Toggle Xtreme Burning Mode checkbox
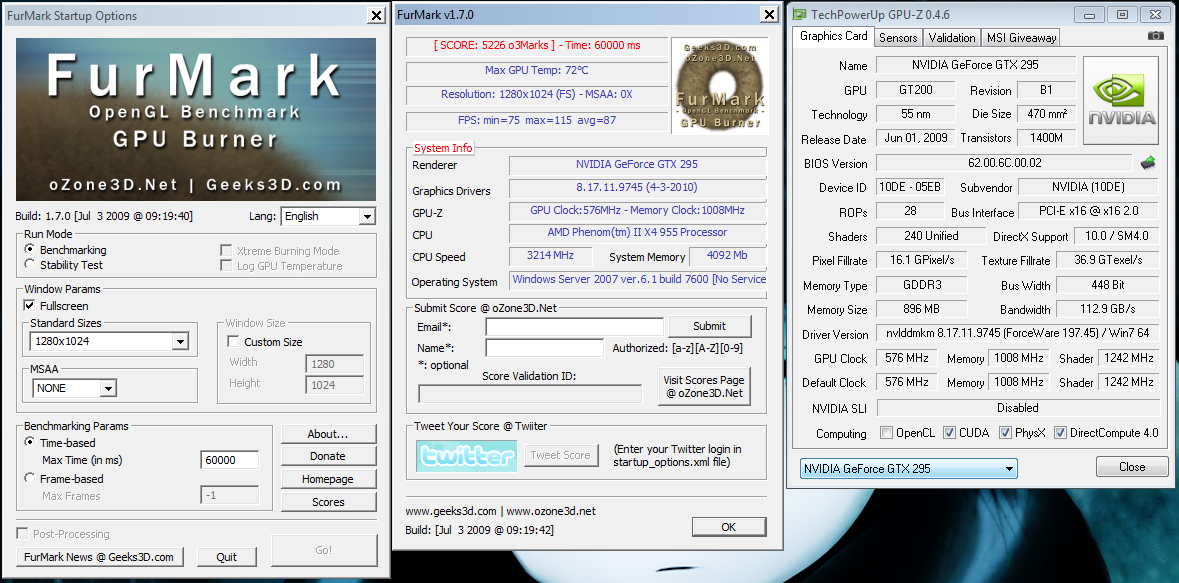 click(x=225, y=250)
